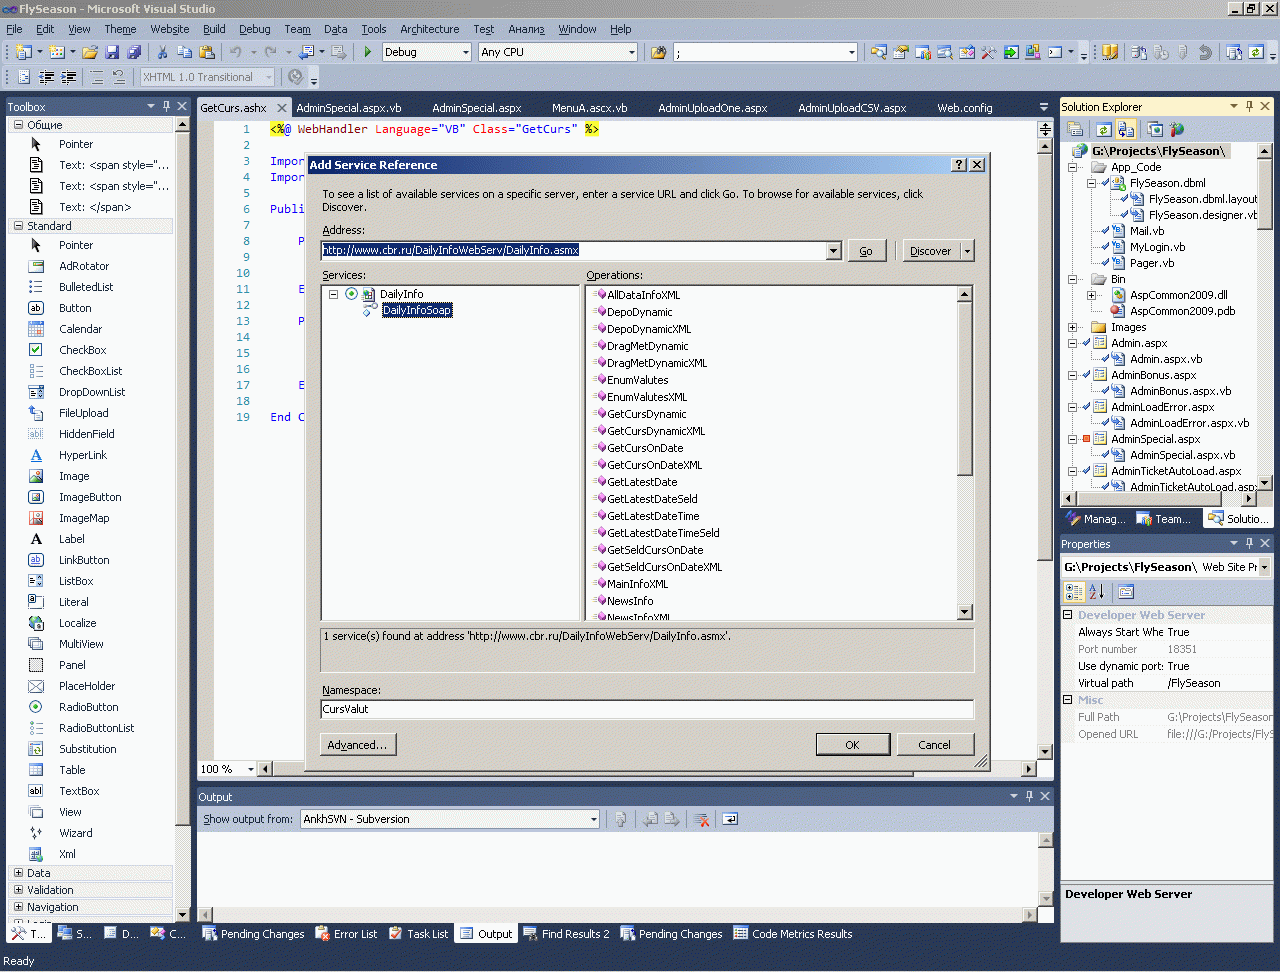
Task: Click the Copy icon in the toolbar
Action: 184,52
